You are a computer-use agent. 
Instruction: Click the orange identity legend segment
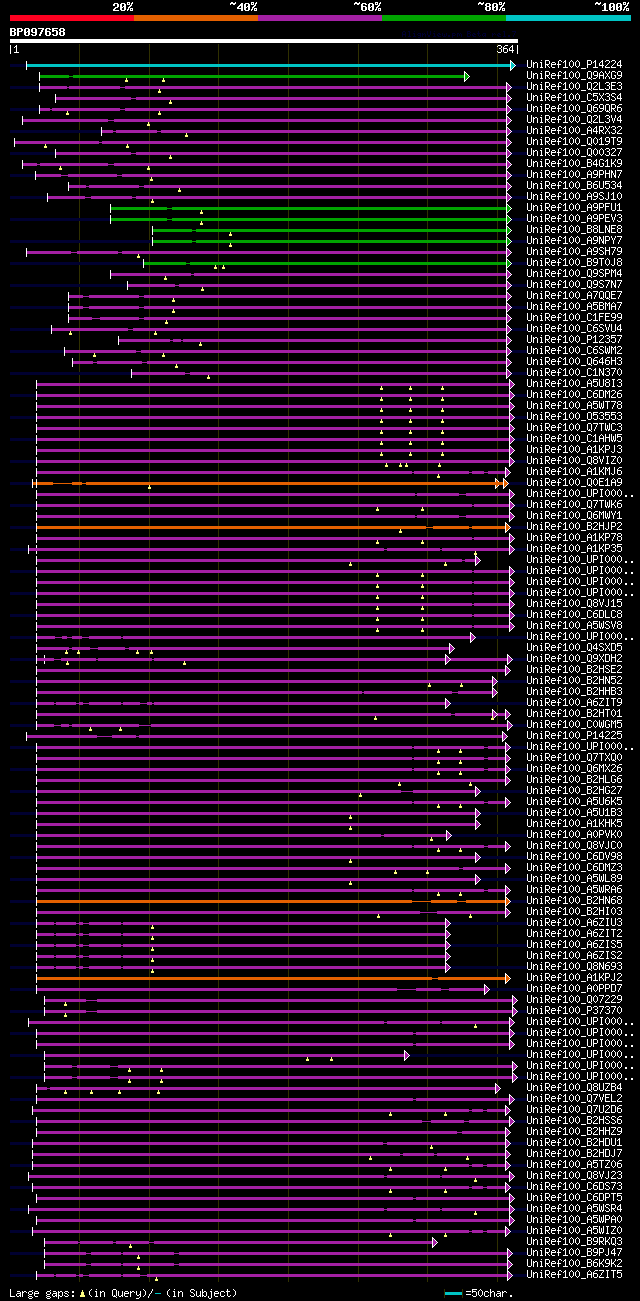coord(195,18)
